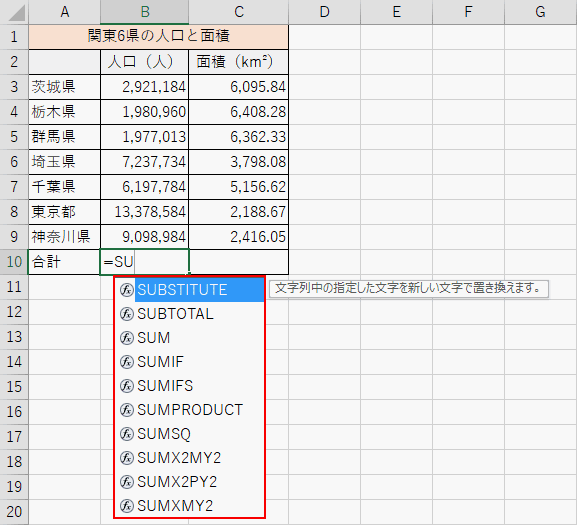Screen dimensions: 577x525
Task: Click the fx icon beside SUBTOTAL
Action: click(x=127, y=314)
